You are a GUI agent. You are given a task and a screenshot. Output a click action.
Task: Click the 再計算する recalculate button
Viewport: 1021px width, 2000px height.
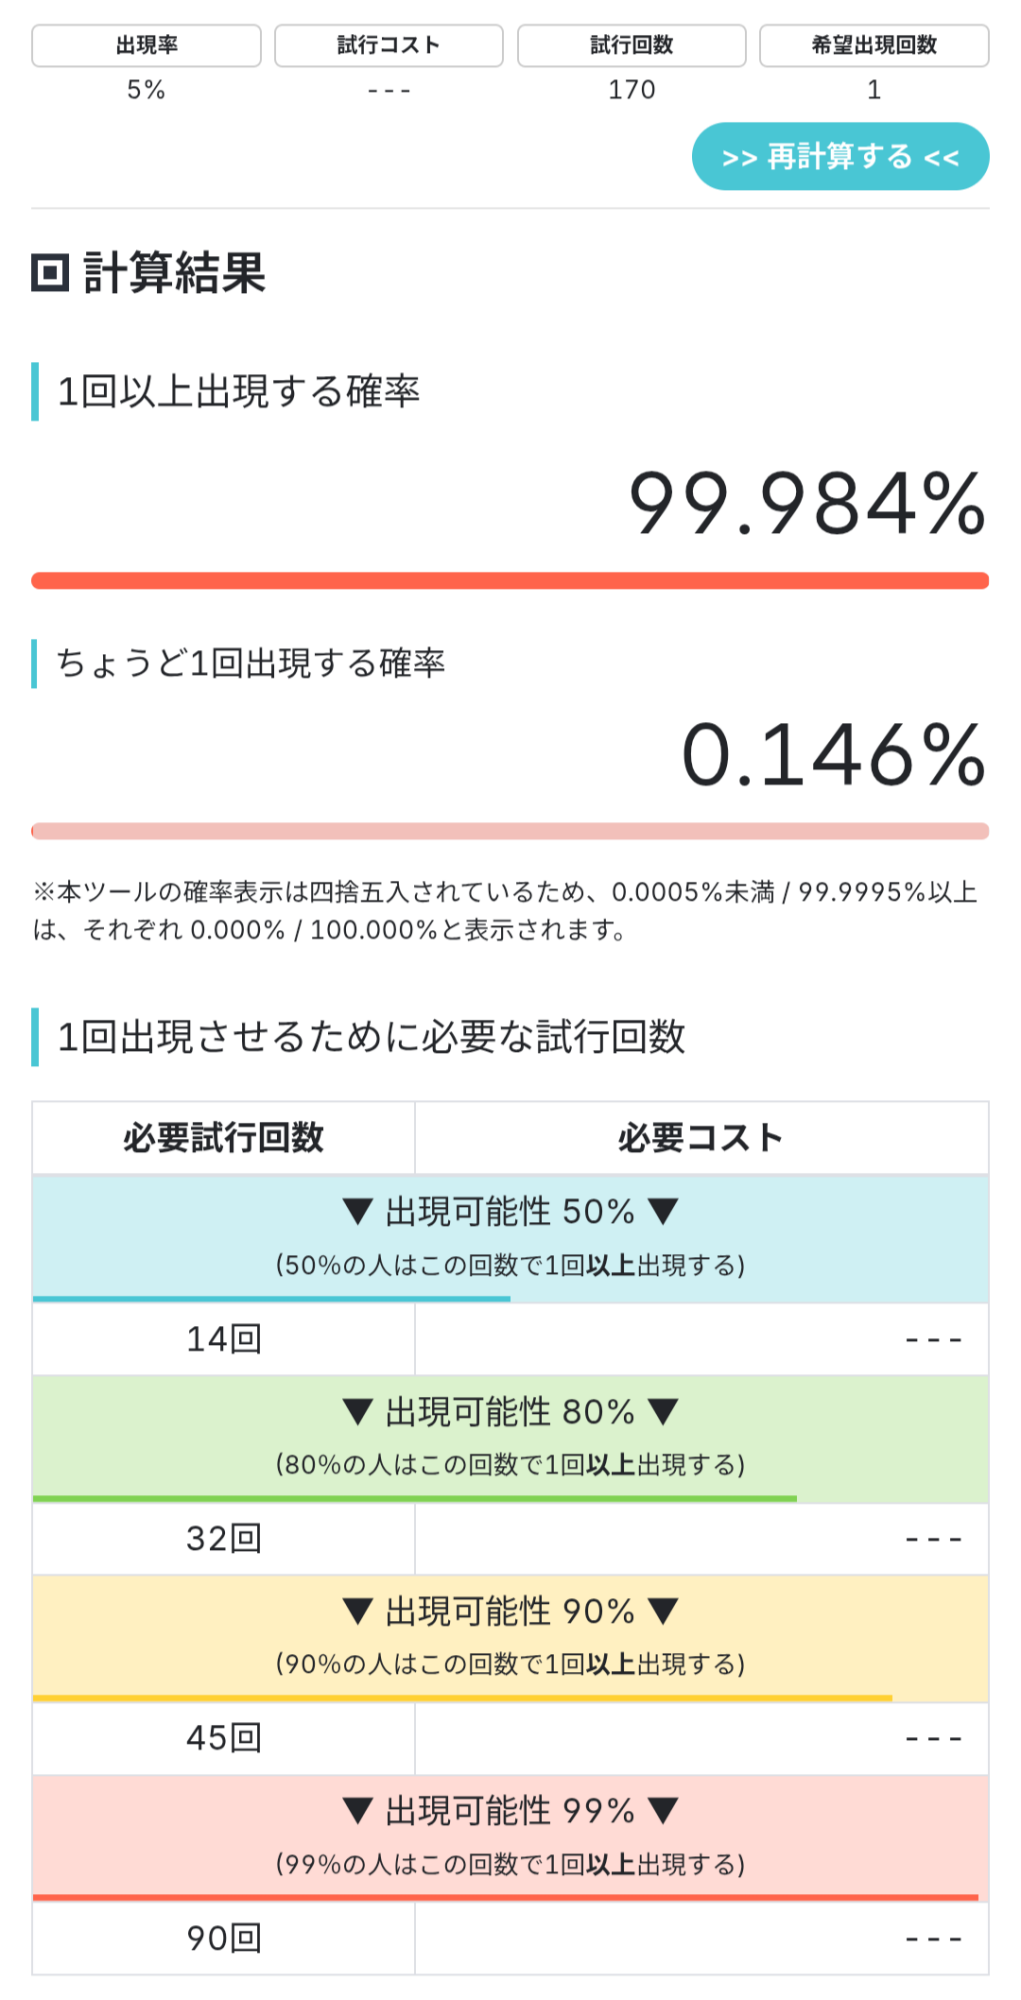(840, 157)
